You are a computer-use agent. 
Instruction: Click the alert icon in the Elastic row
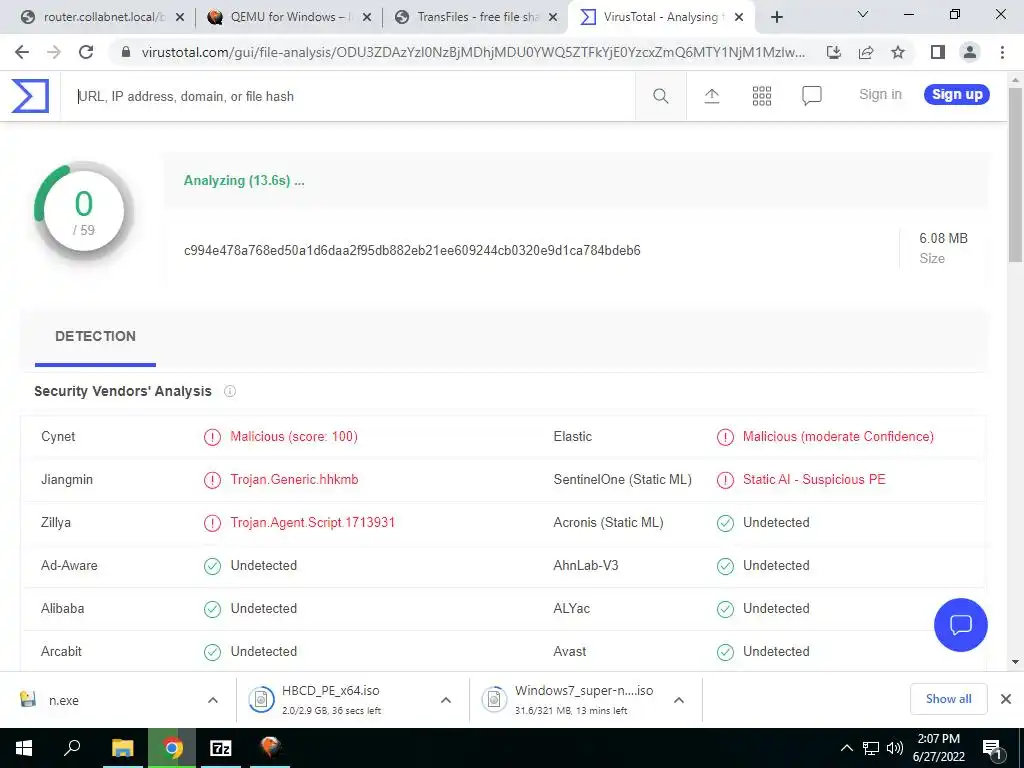725,437
